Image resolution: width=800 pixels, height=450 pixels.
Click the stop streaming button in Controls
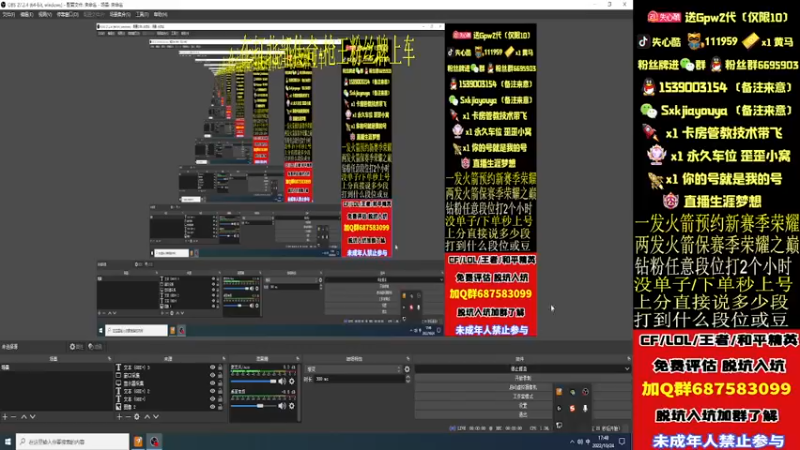(x=519, y=369)
